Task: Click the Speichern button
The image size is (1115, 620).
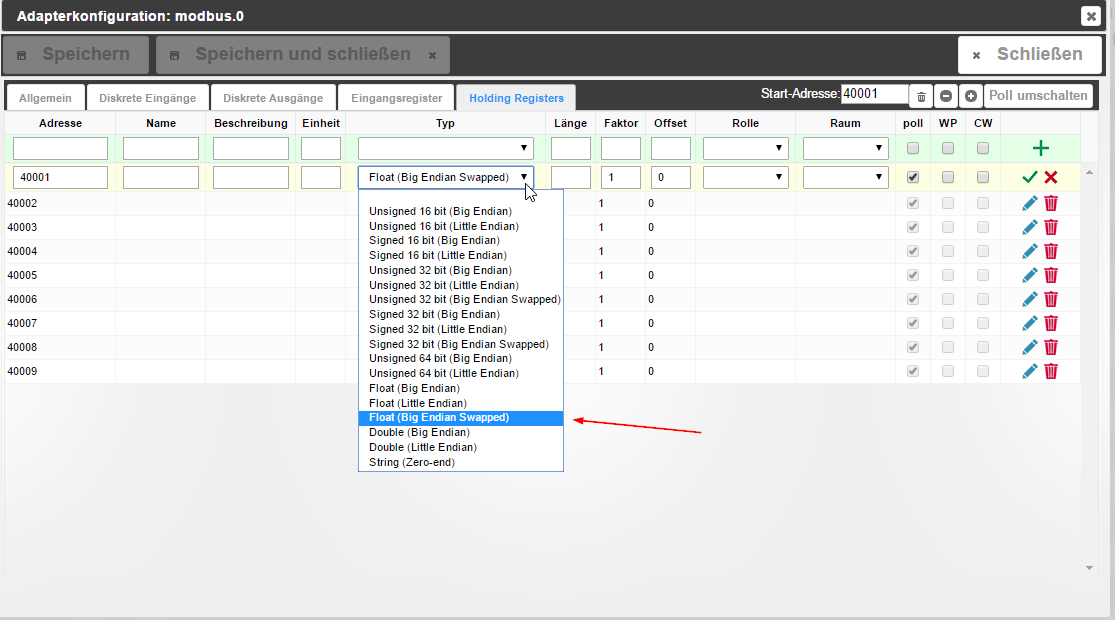Action: click(x=75, y=55)
